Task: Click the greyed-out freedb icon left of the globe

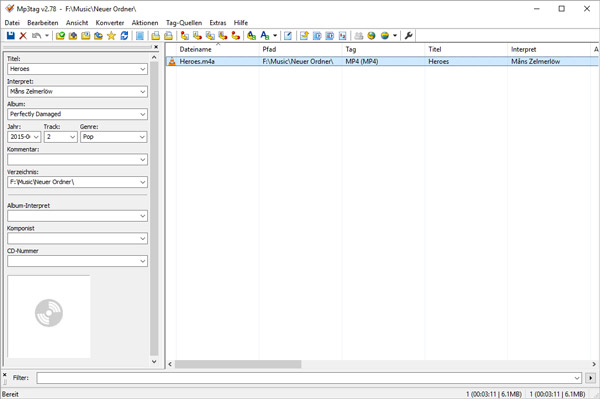Action: point(359,36)
